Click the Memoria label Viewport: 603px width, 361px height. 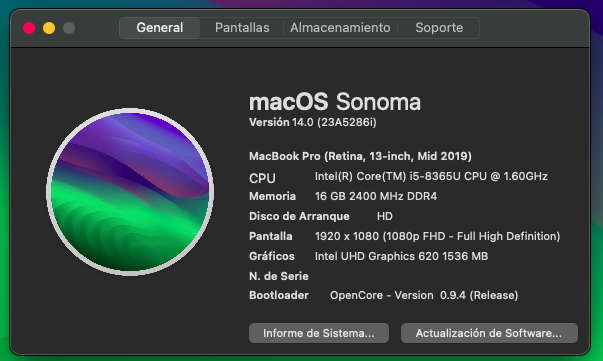(272, 196)
